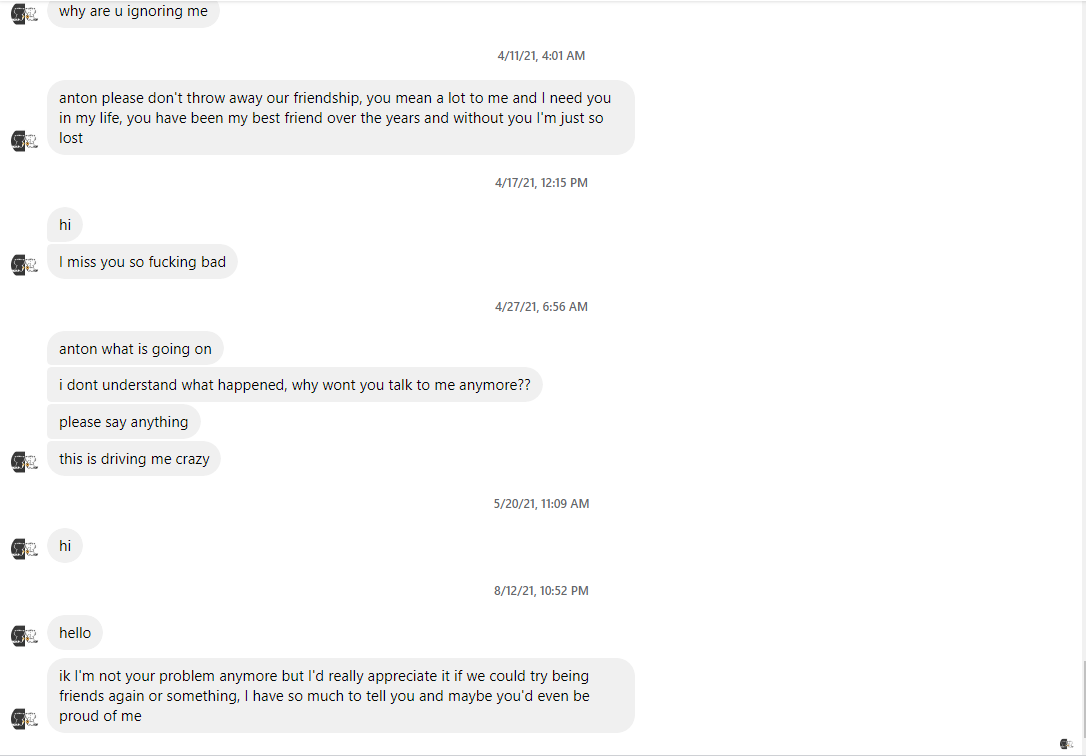1086x756 pixels.
Task: Select the 'ik I'm not your problem anymore' message
Action: coord(341,696)
